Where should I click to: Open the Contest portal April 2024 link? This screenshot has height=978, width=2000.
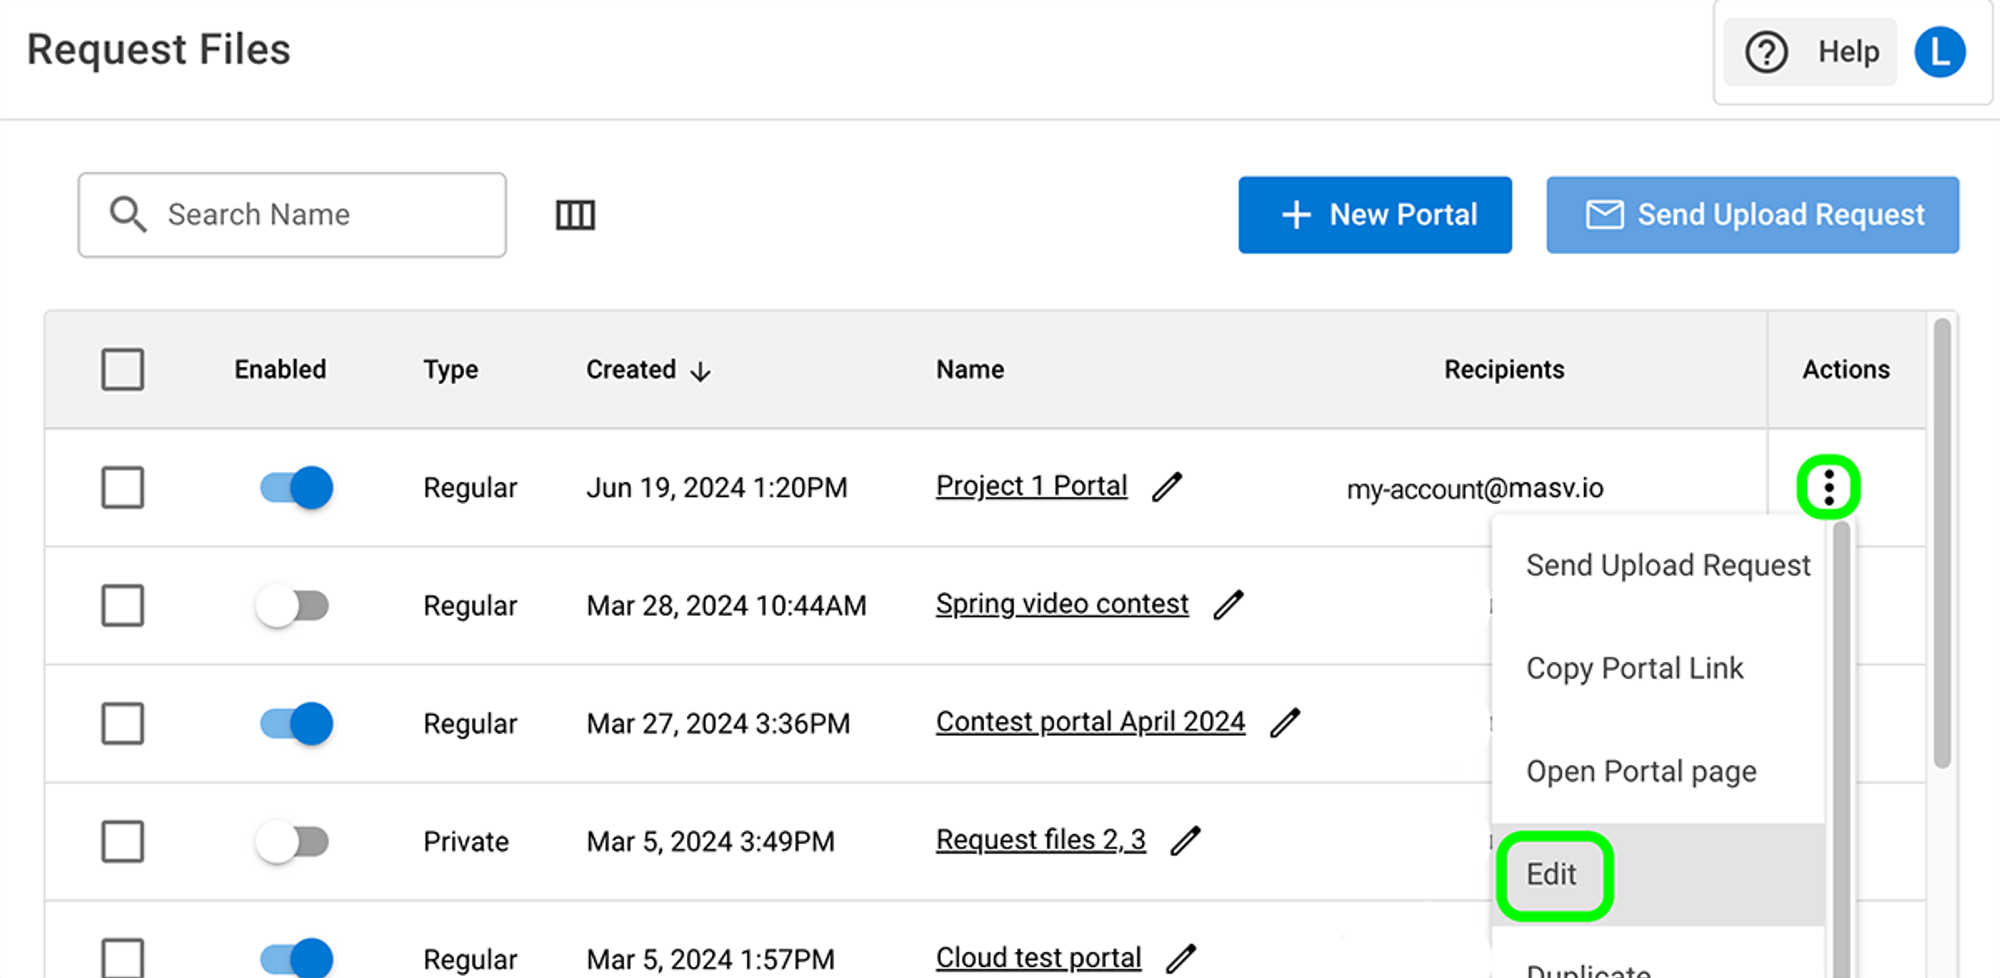(1090, 722)
